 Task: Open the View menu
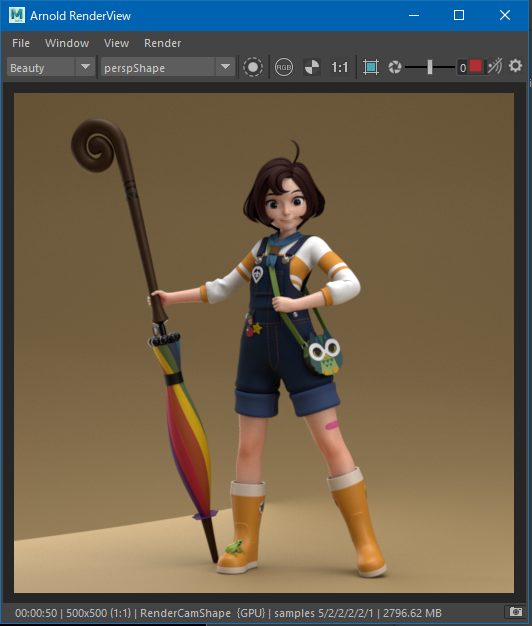click(x=116, y=43)
